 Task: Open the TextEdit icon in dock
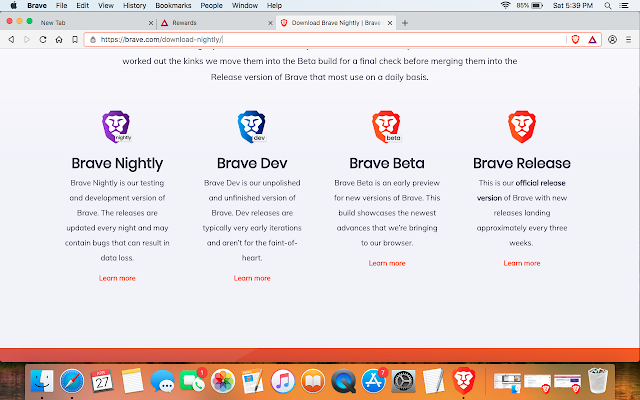pyautogui.click(x=434, y=381)
